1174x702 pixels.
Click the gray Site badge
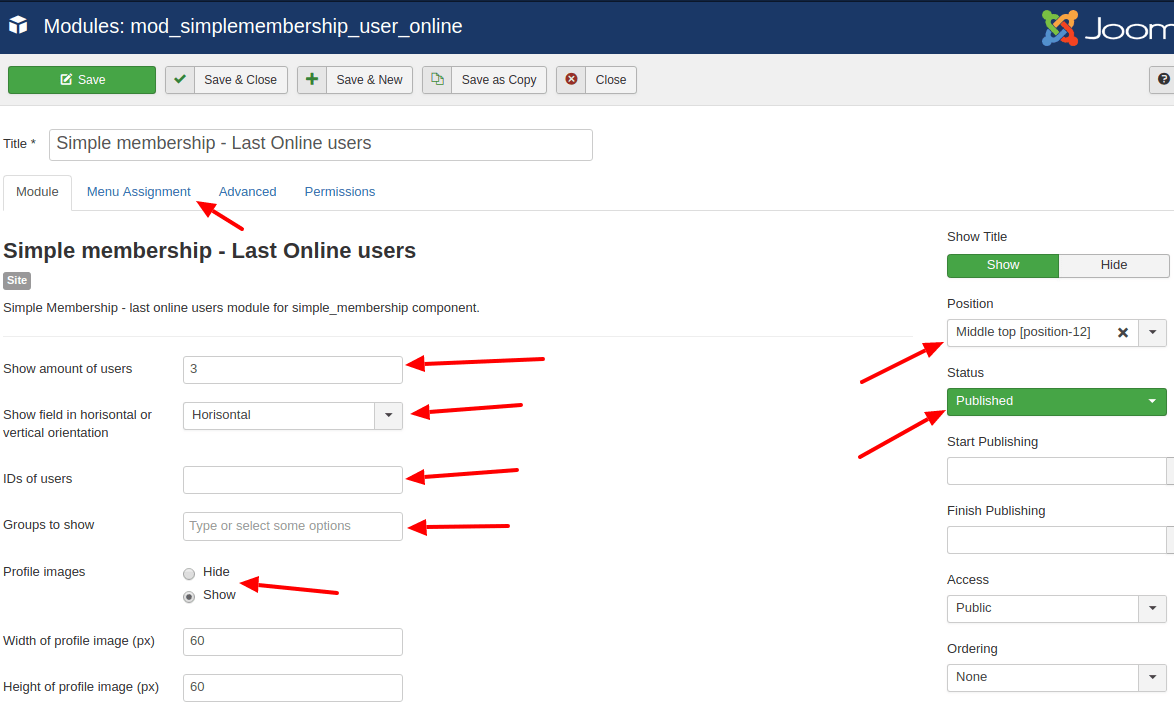(17, 281)
